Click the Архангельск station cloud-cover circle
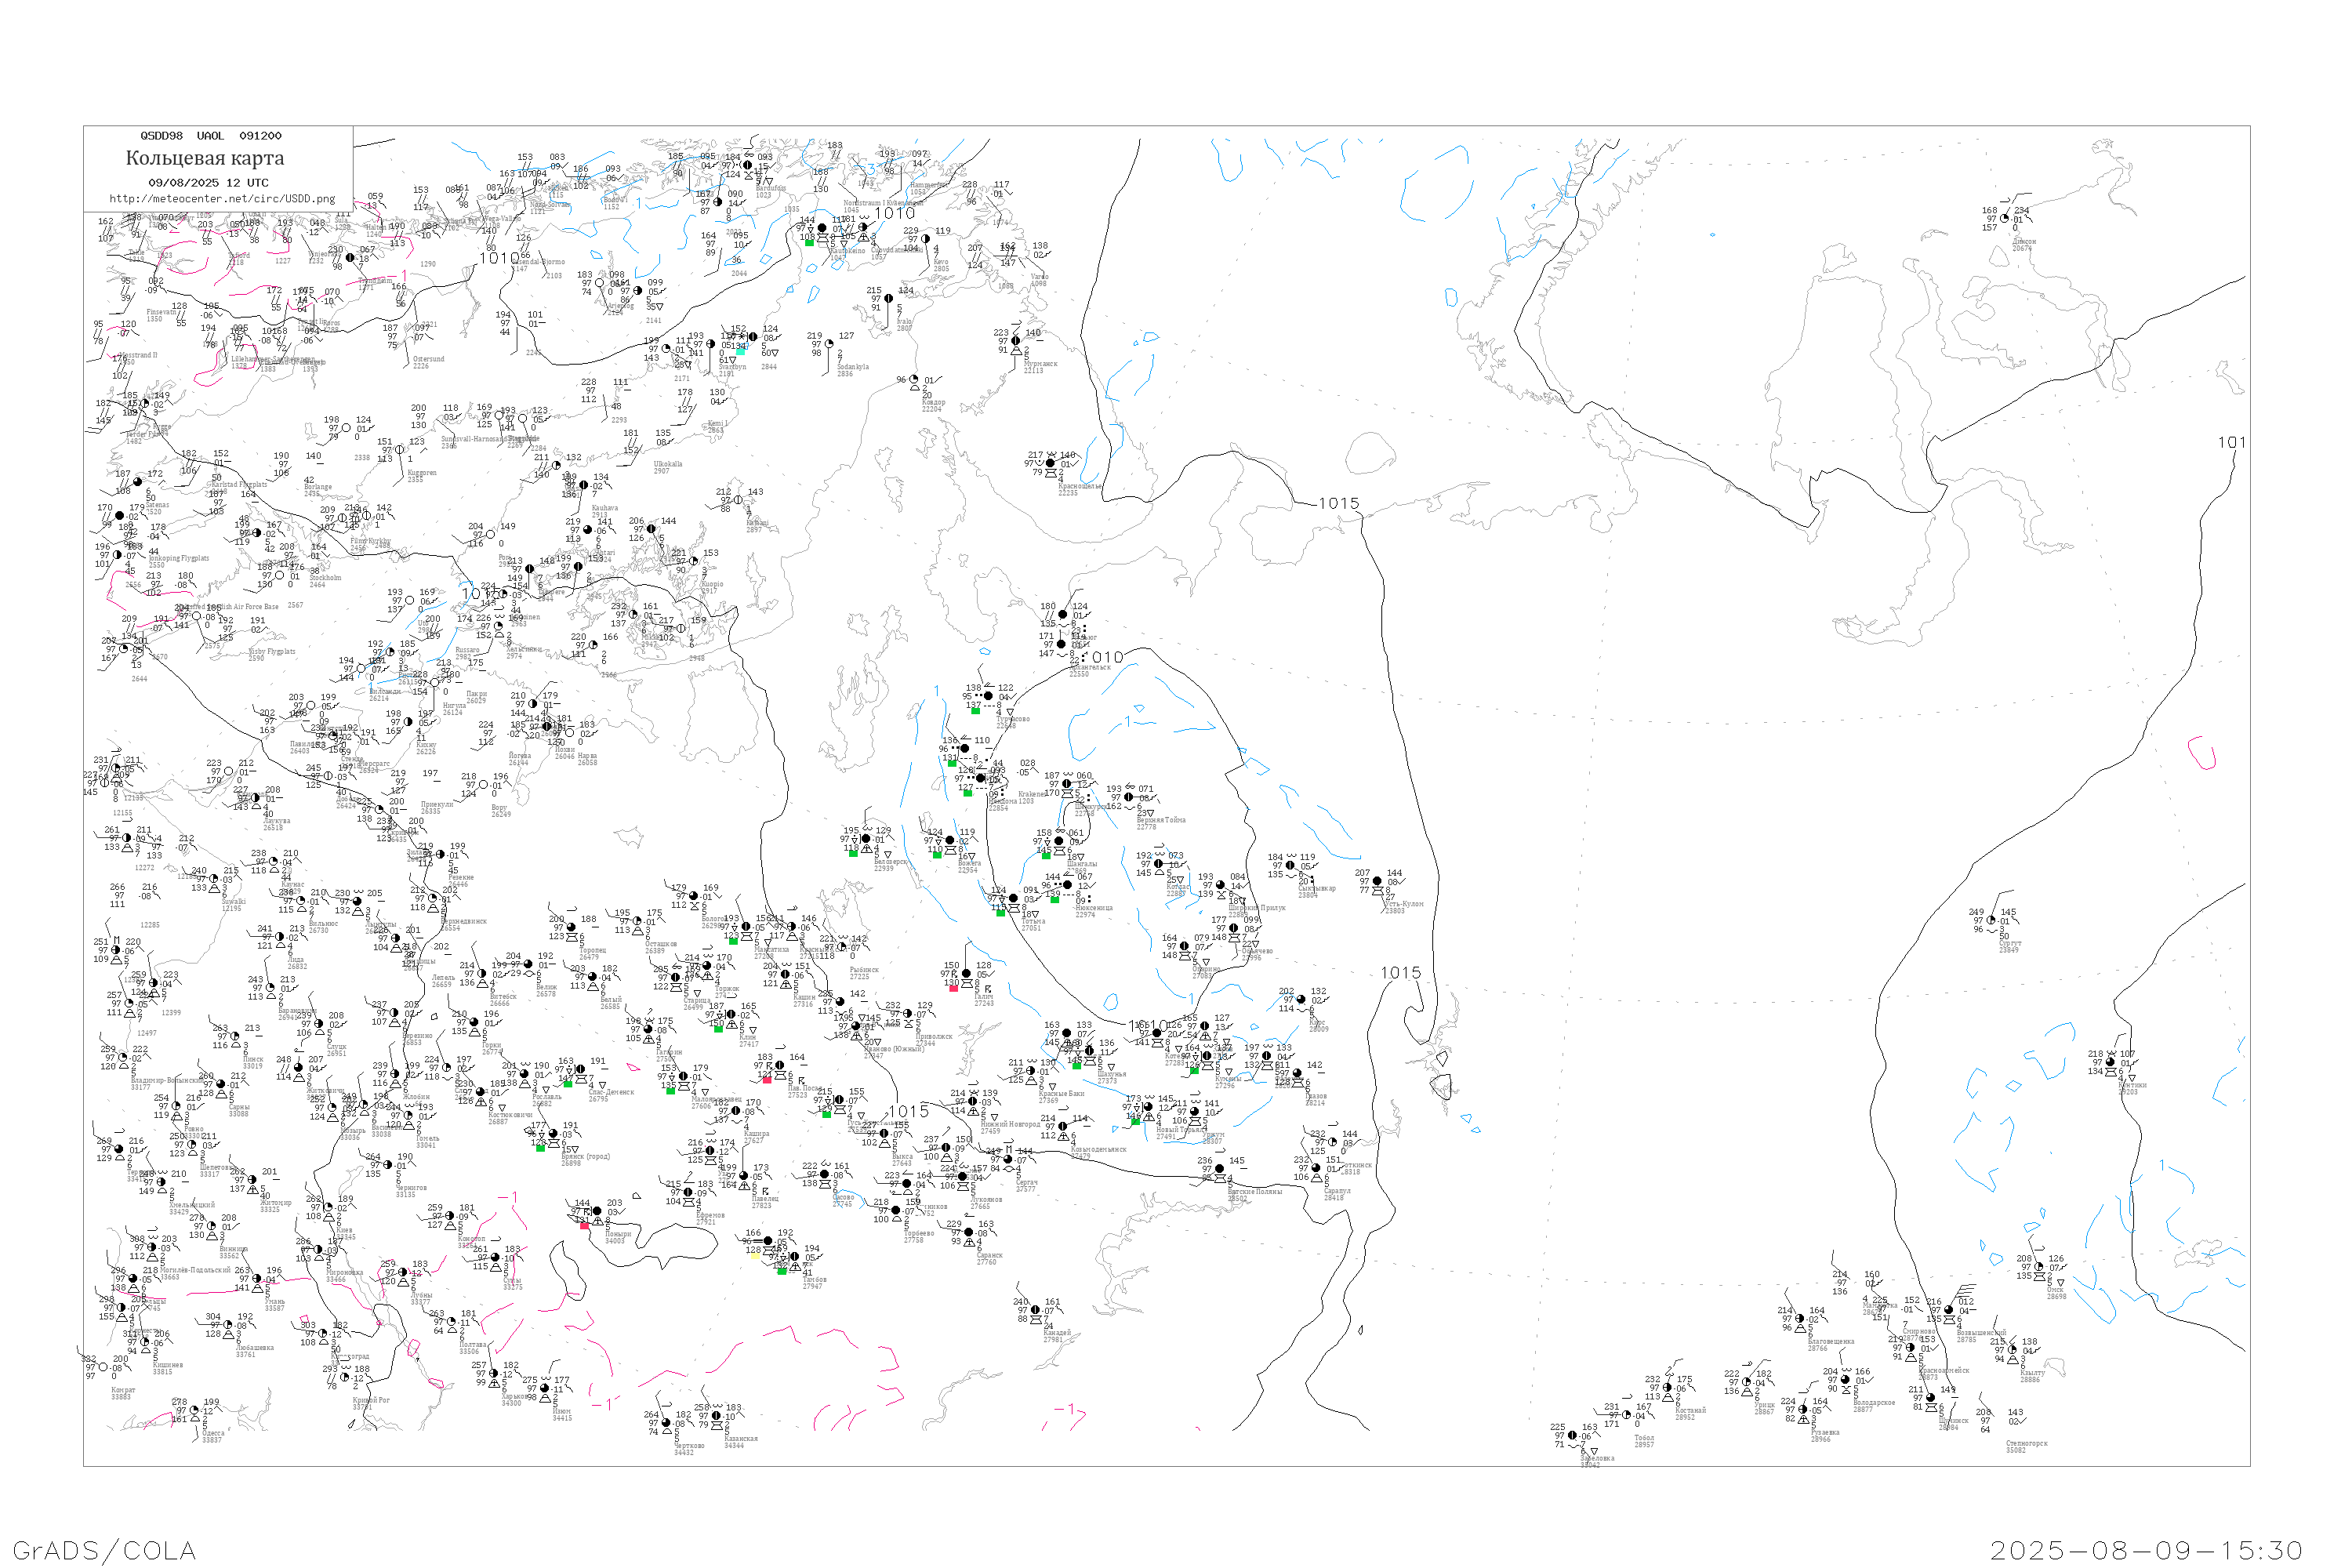2352x1568 pixels. coord(1061,644)
